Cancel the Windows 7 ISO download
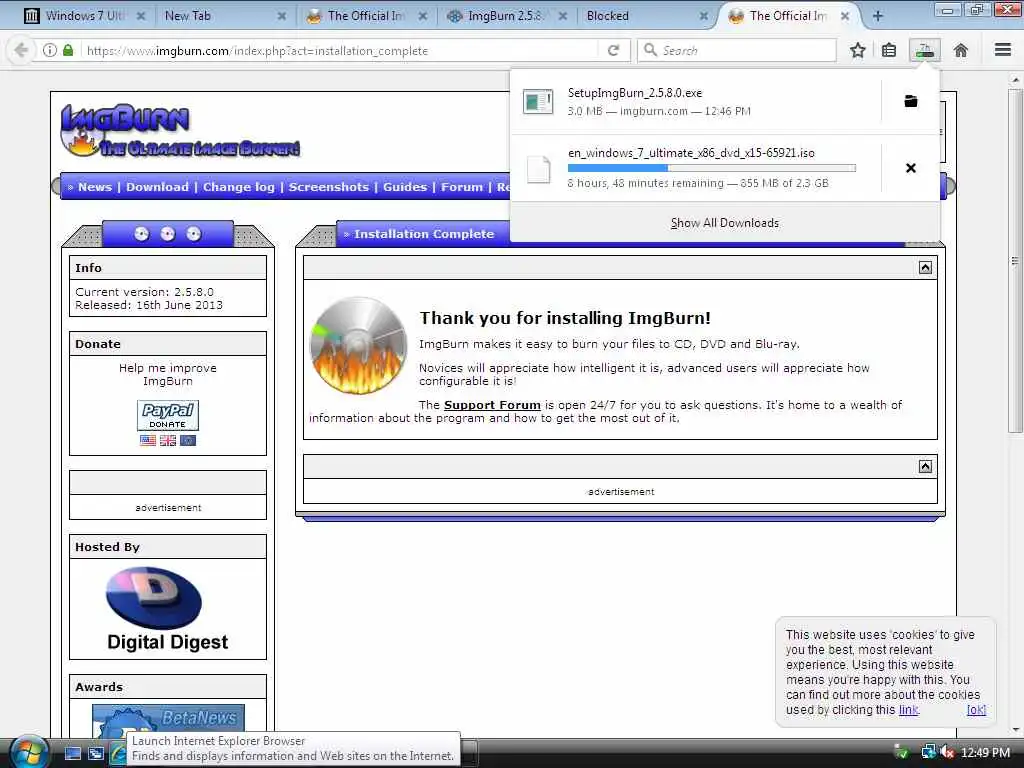1024x768 pixels. point(910,168)
